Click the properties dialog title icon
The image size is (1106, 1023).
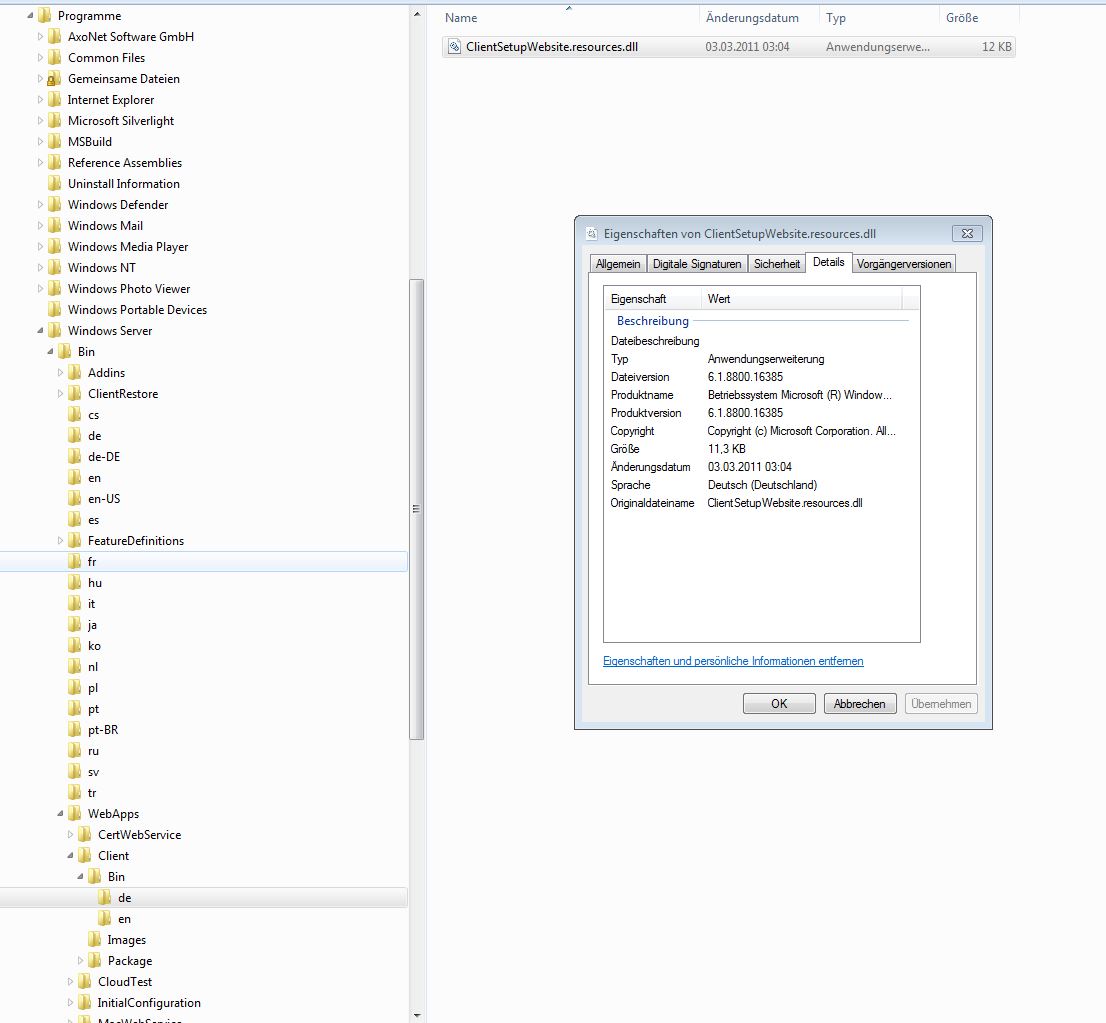(x=591, y=233)
